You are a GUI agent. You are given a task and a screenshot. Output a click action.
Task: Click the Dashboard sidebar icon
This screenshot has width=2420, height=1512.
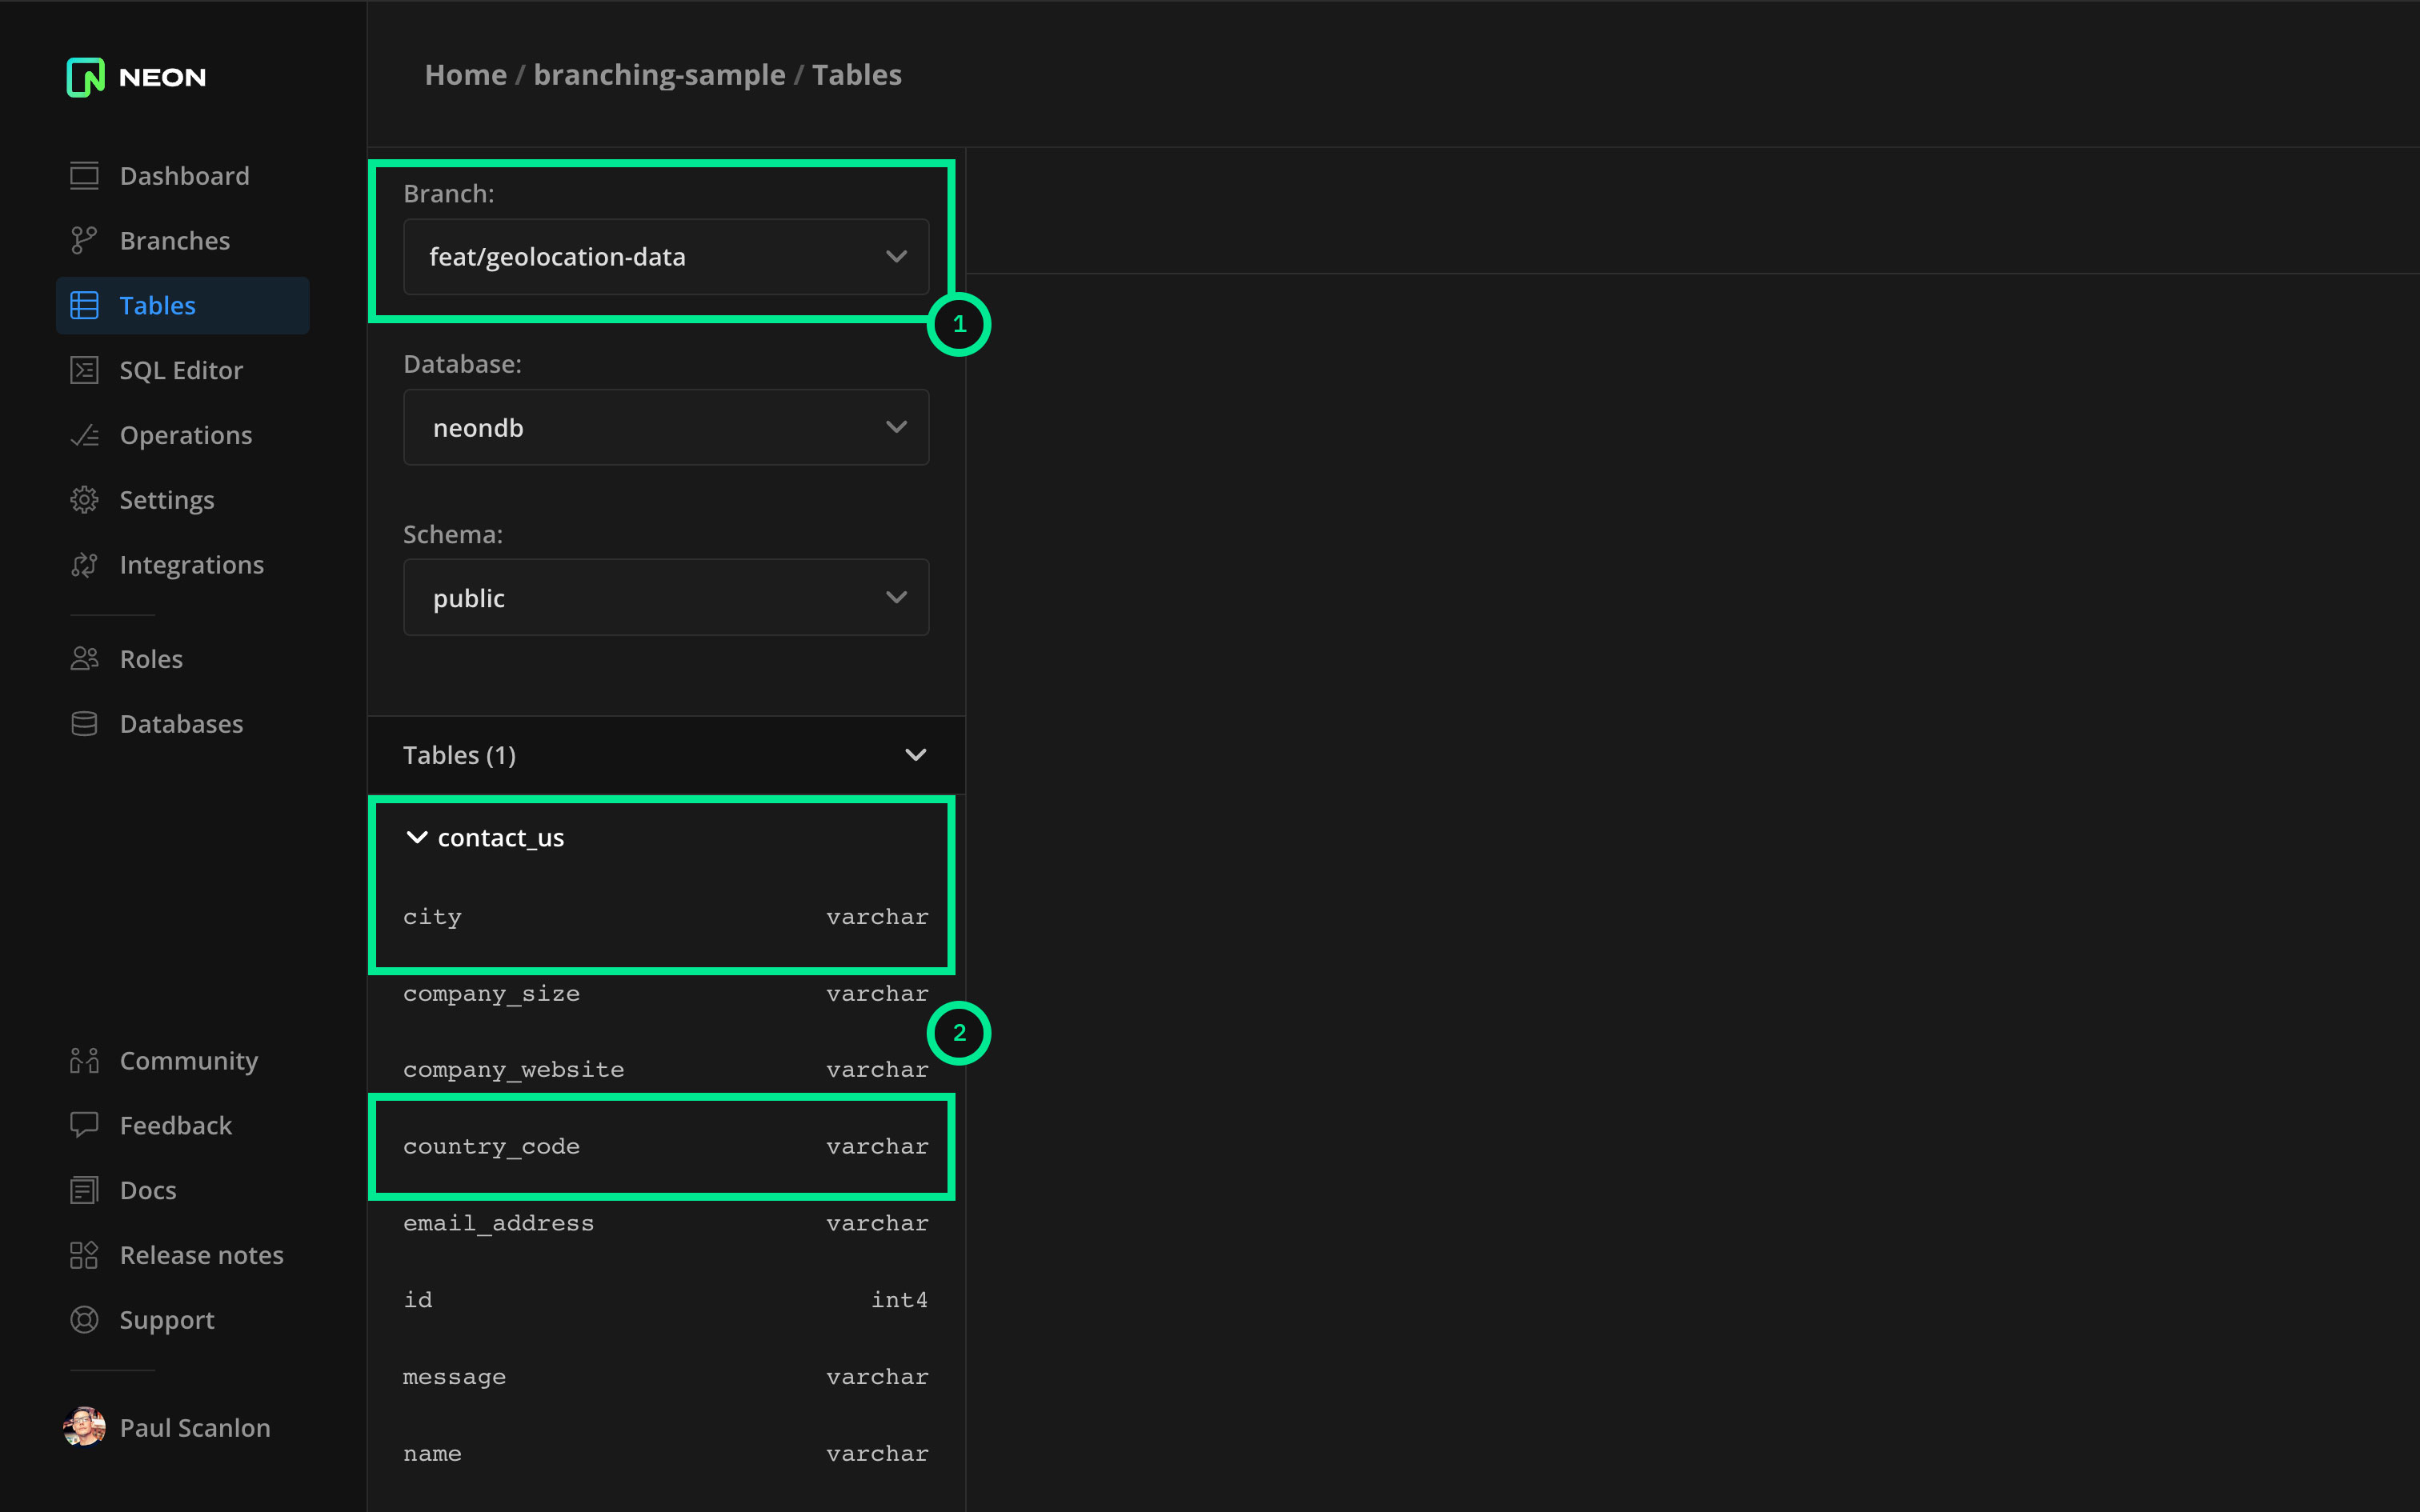(x=84, y=176)
